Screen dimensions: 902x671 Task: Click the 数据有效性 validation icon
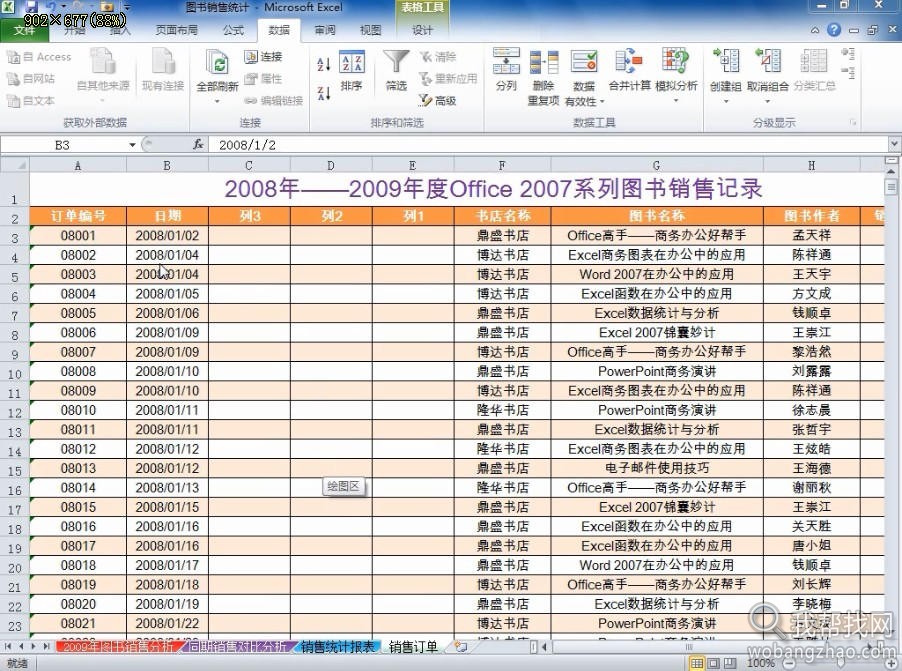point(584,62)
